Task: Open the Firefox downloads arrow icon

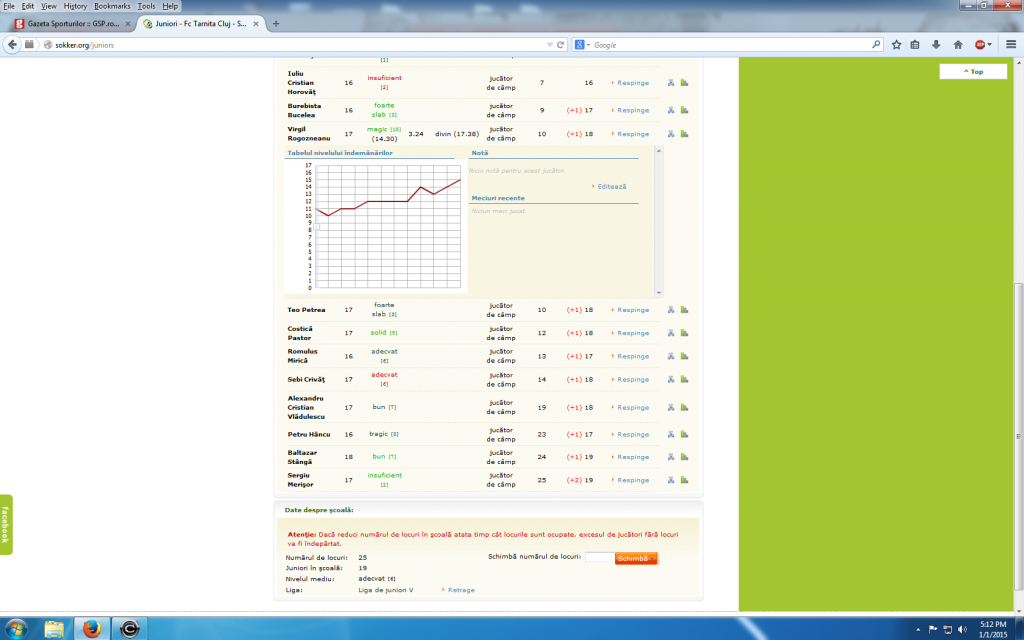Action: tap(936, 44)
